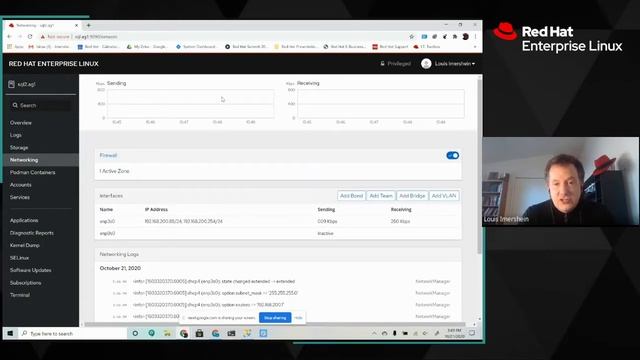Open Storage in the sidebar

point(19,147)
